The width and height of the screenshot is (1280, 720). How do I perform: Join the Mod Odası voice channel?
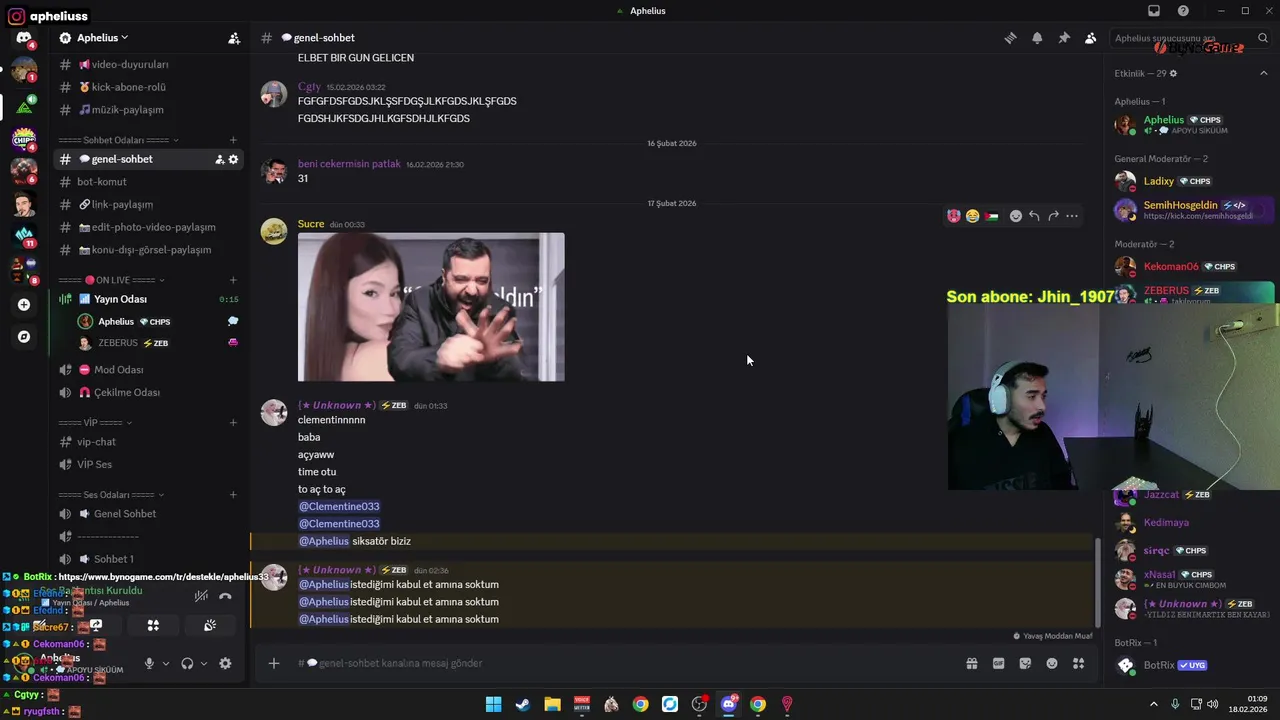click(x=148, y=370)
